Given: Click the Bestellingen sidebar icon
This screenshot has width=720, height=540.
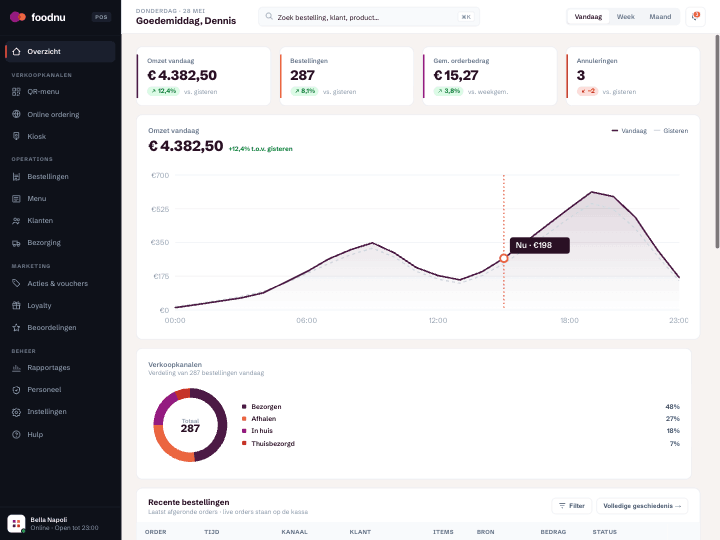Looking at the screenshot, I should coord(16,176).
